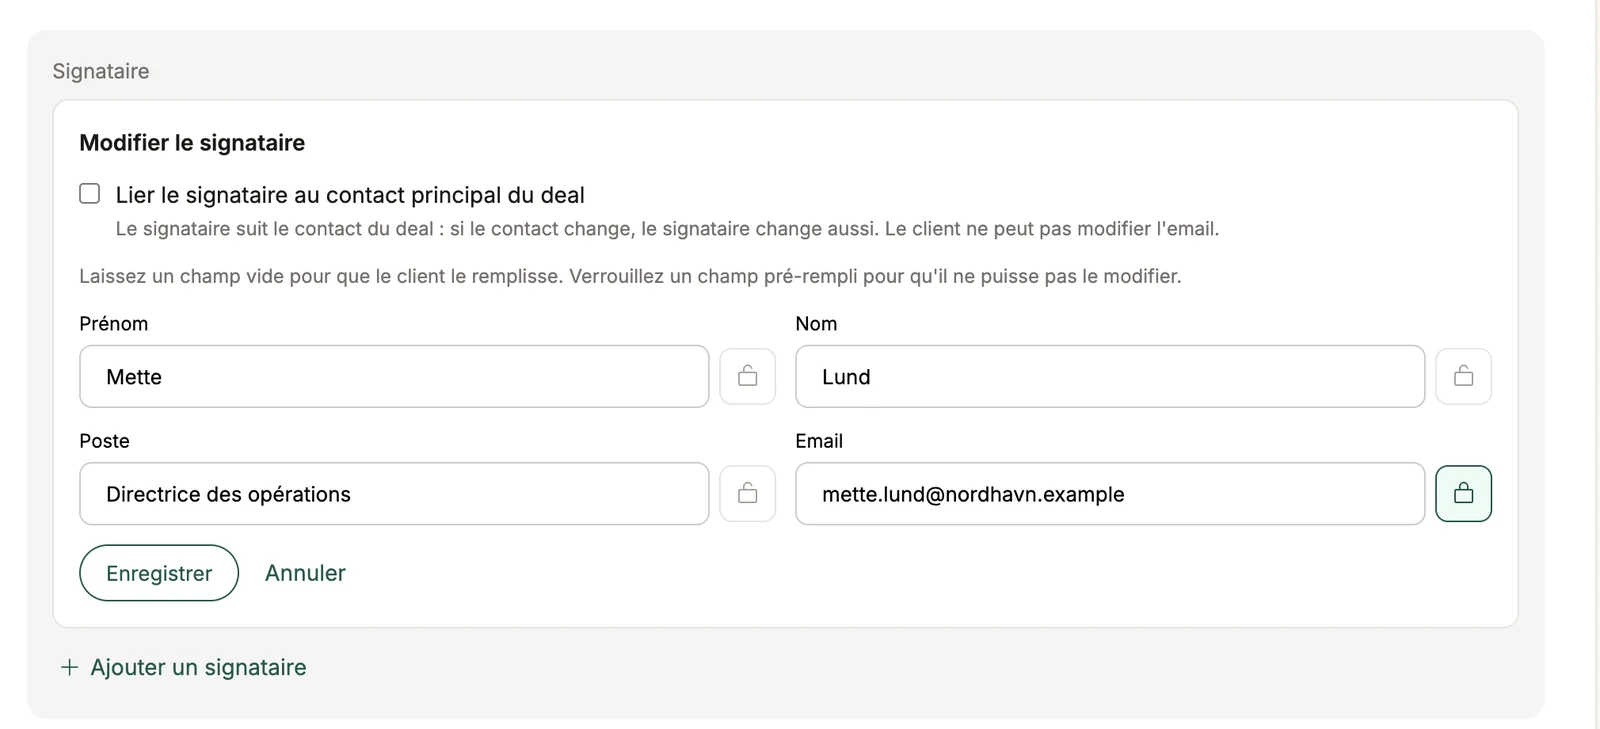
Task: Click the Poste field label
Action: click(x=105, y=441)
